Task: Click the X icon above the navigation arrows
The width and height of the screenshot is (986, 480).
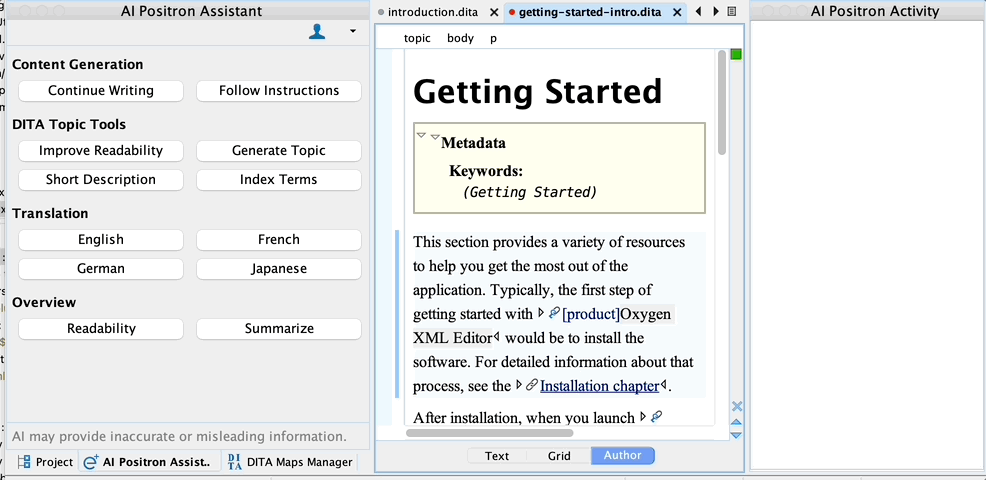Action: click(737, 406)
